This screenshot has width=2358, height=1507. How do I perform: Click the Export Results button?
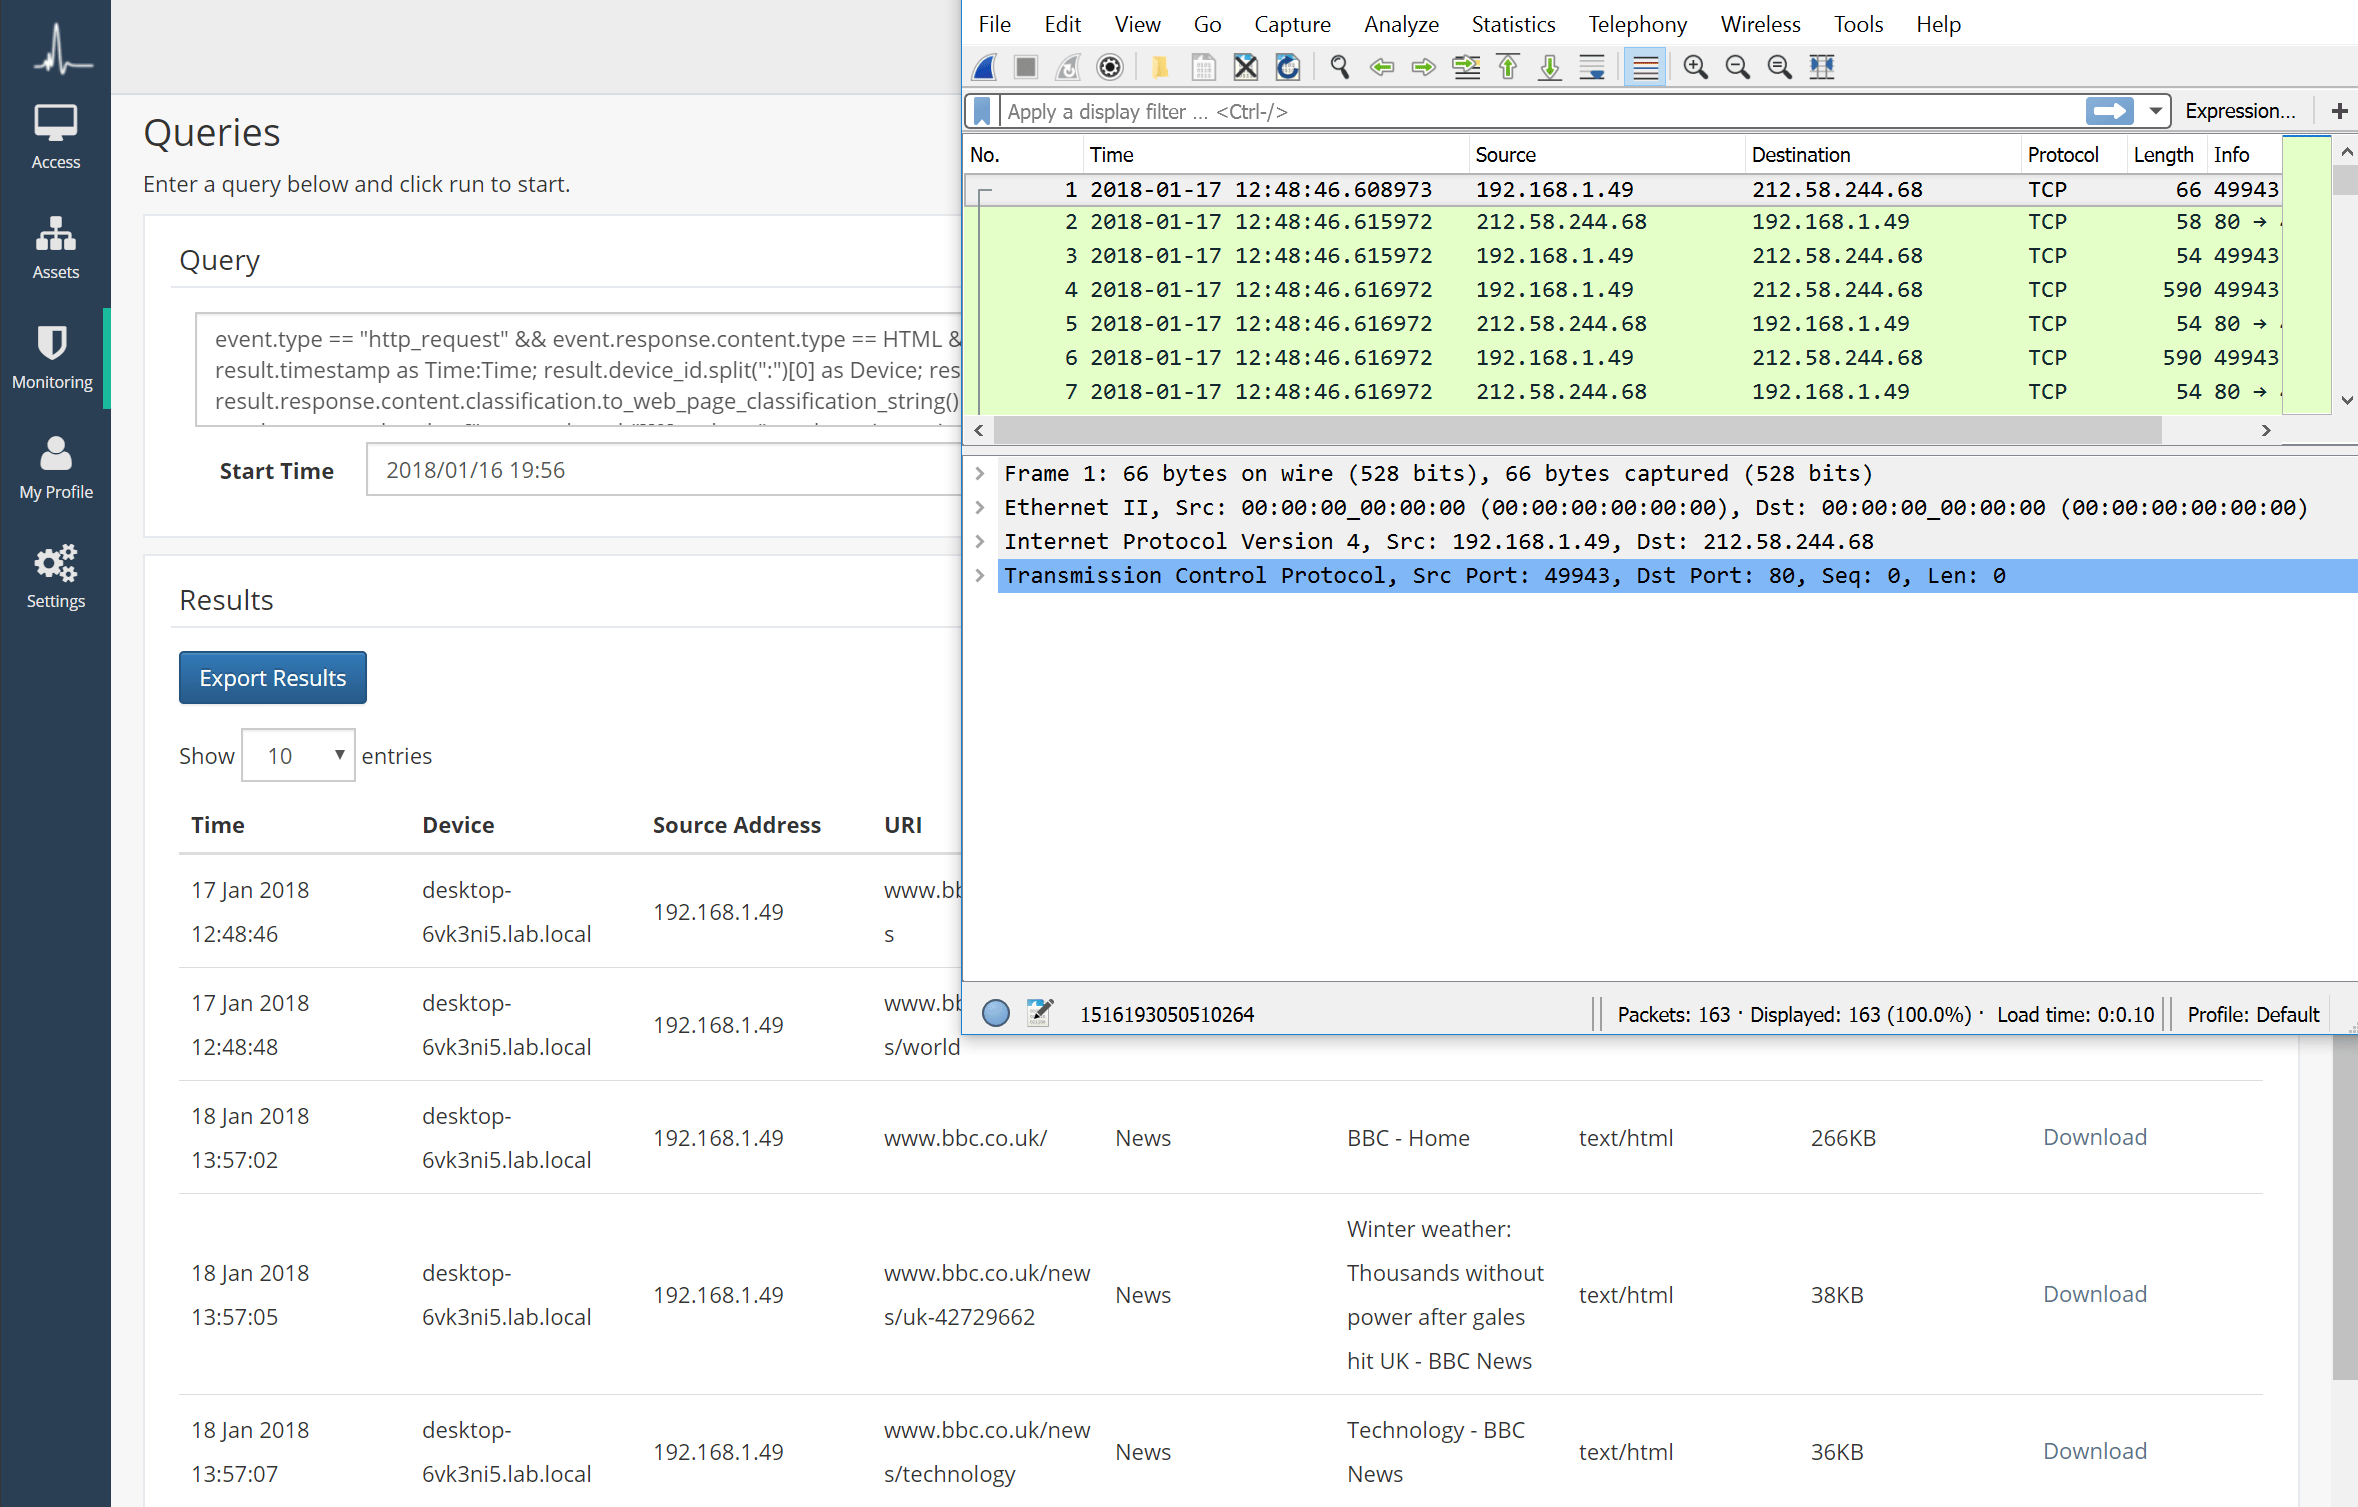pos(273,678)
